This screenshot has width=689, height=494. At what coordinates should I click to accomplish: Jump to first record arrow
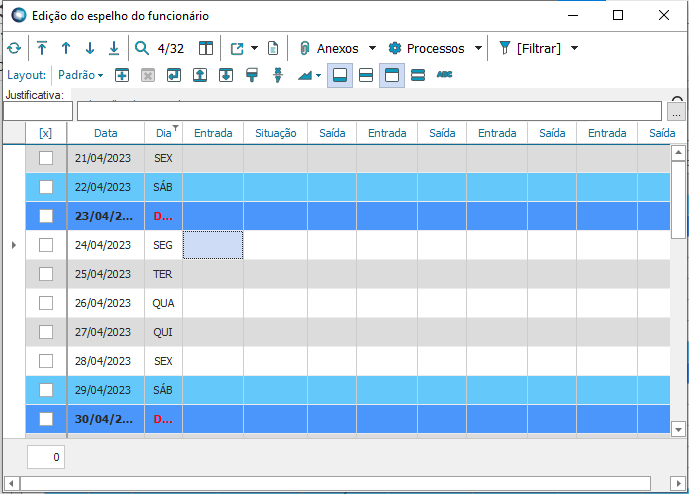click(x=42, y=48)
